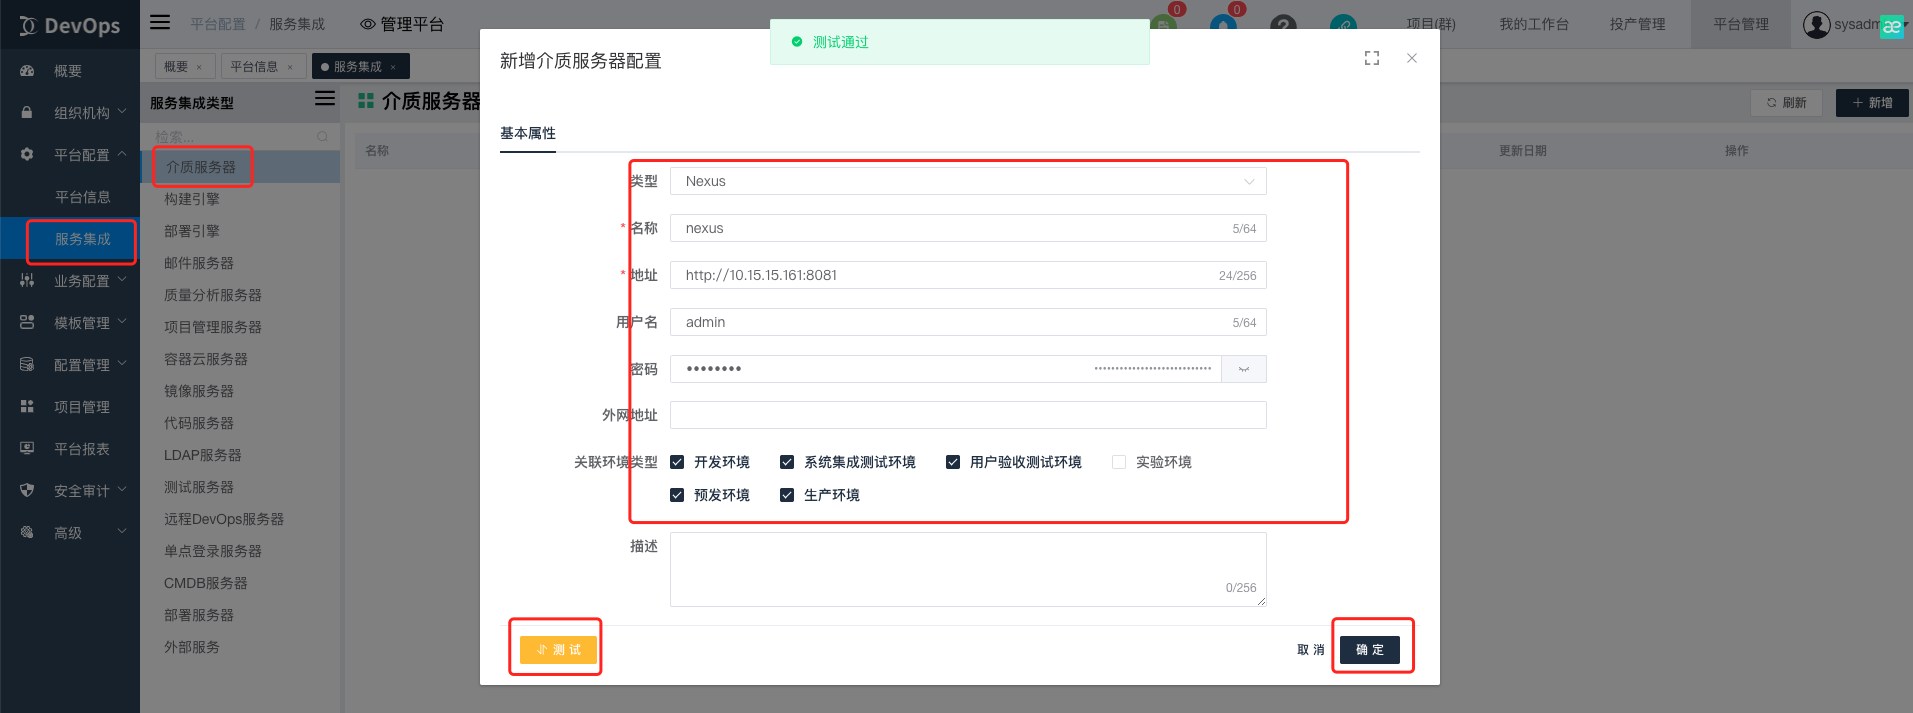Click the 取消 button

point(1311,650)
